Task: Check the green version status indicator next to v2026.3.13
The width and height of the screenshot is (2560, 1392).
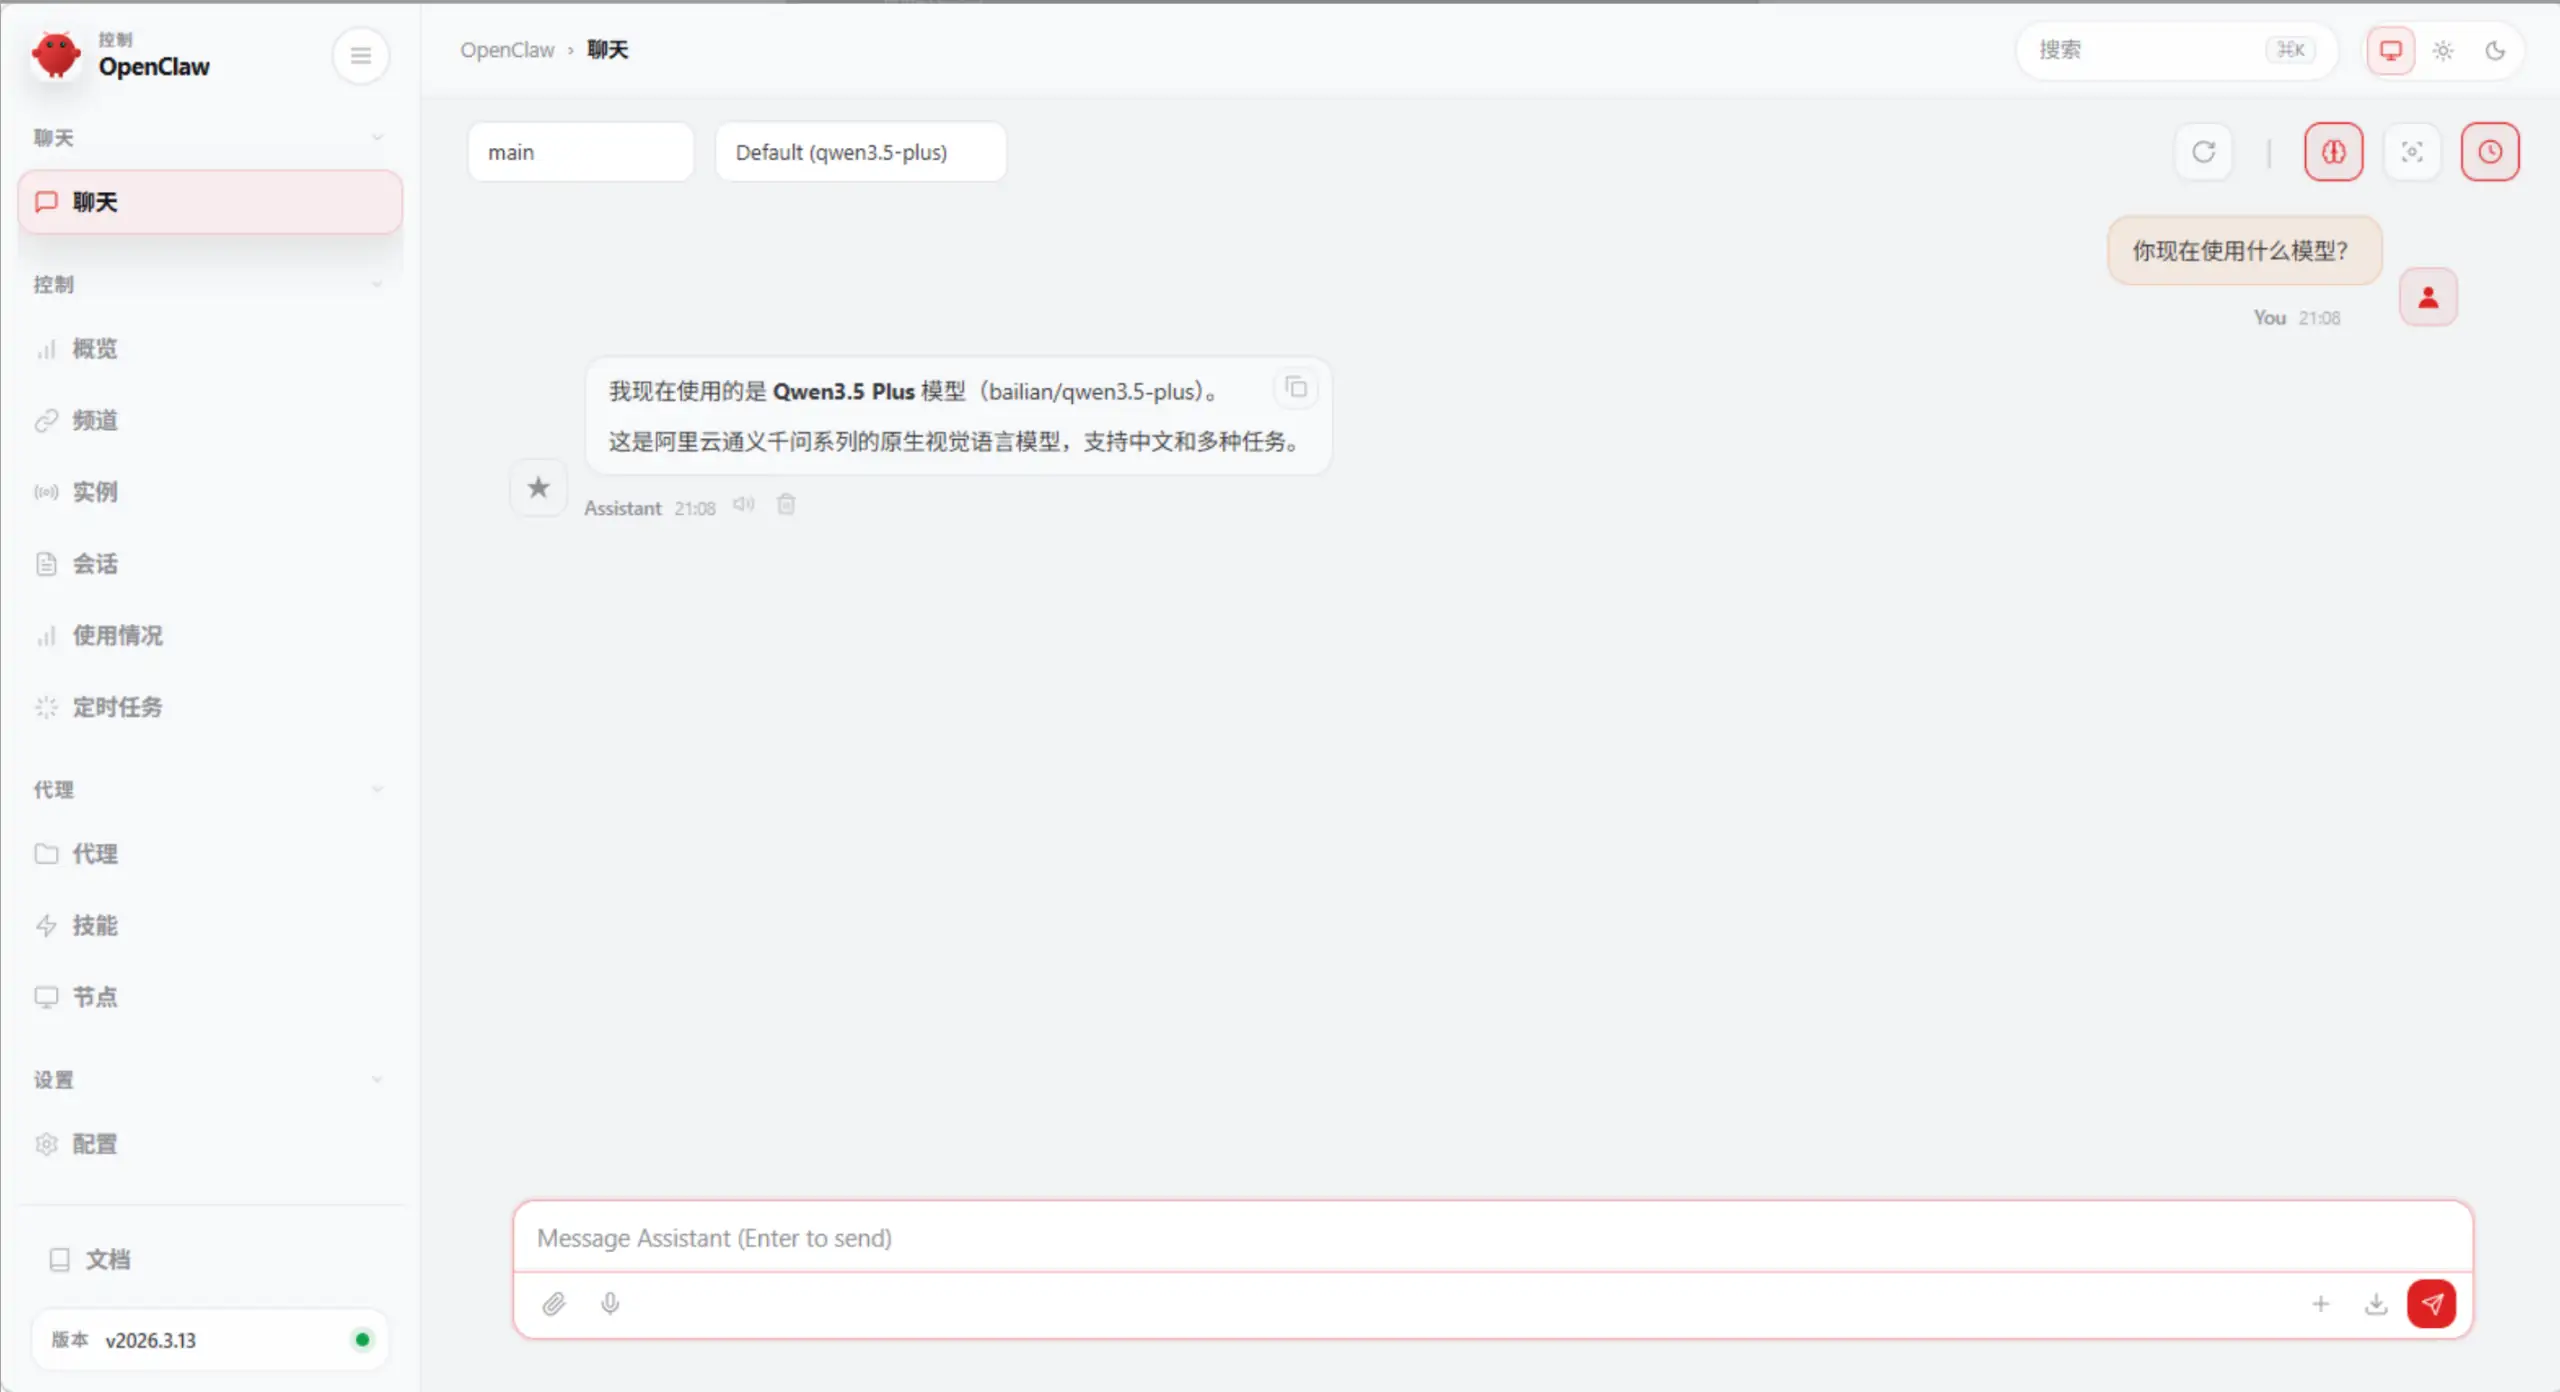Action: [362, 1340]
